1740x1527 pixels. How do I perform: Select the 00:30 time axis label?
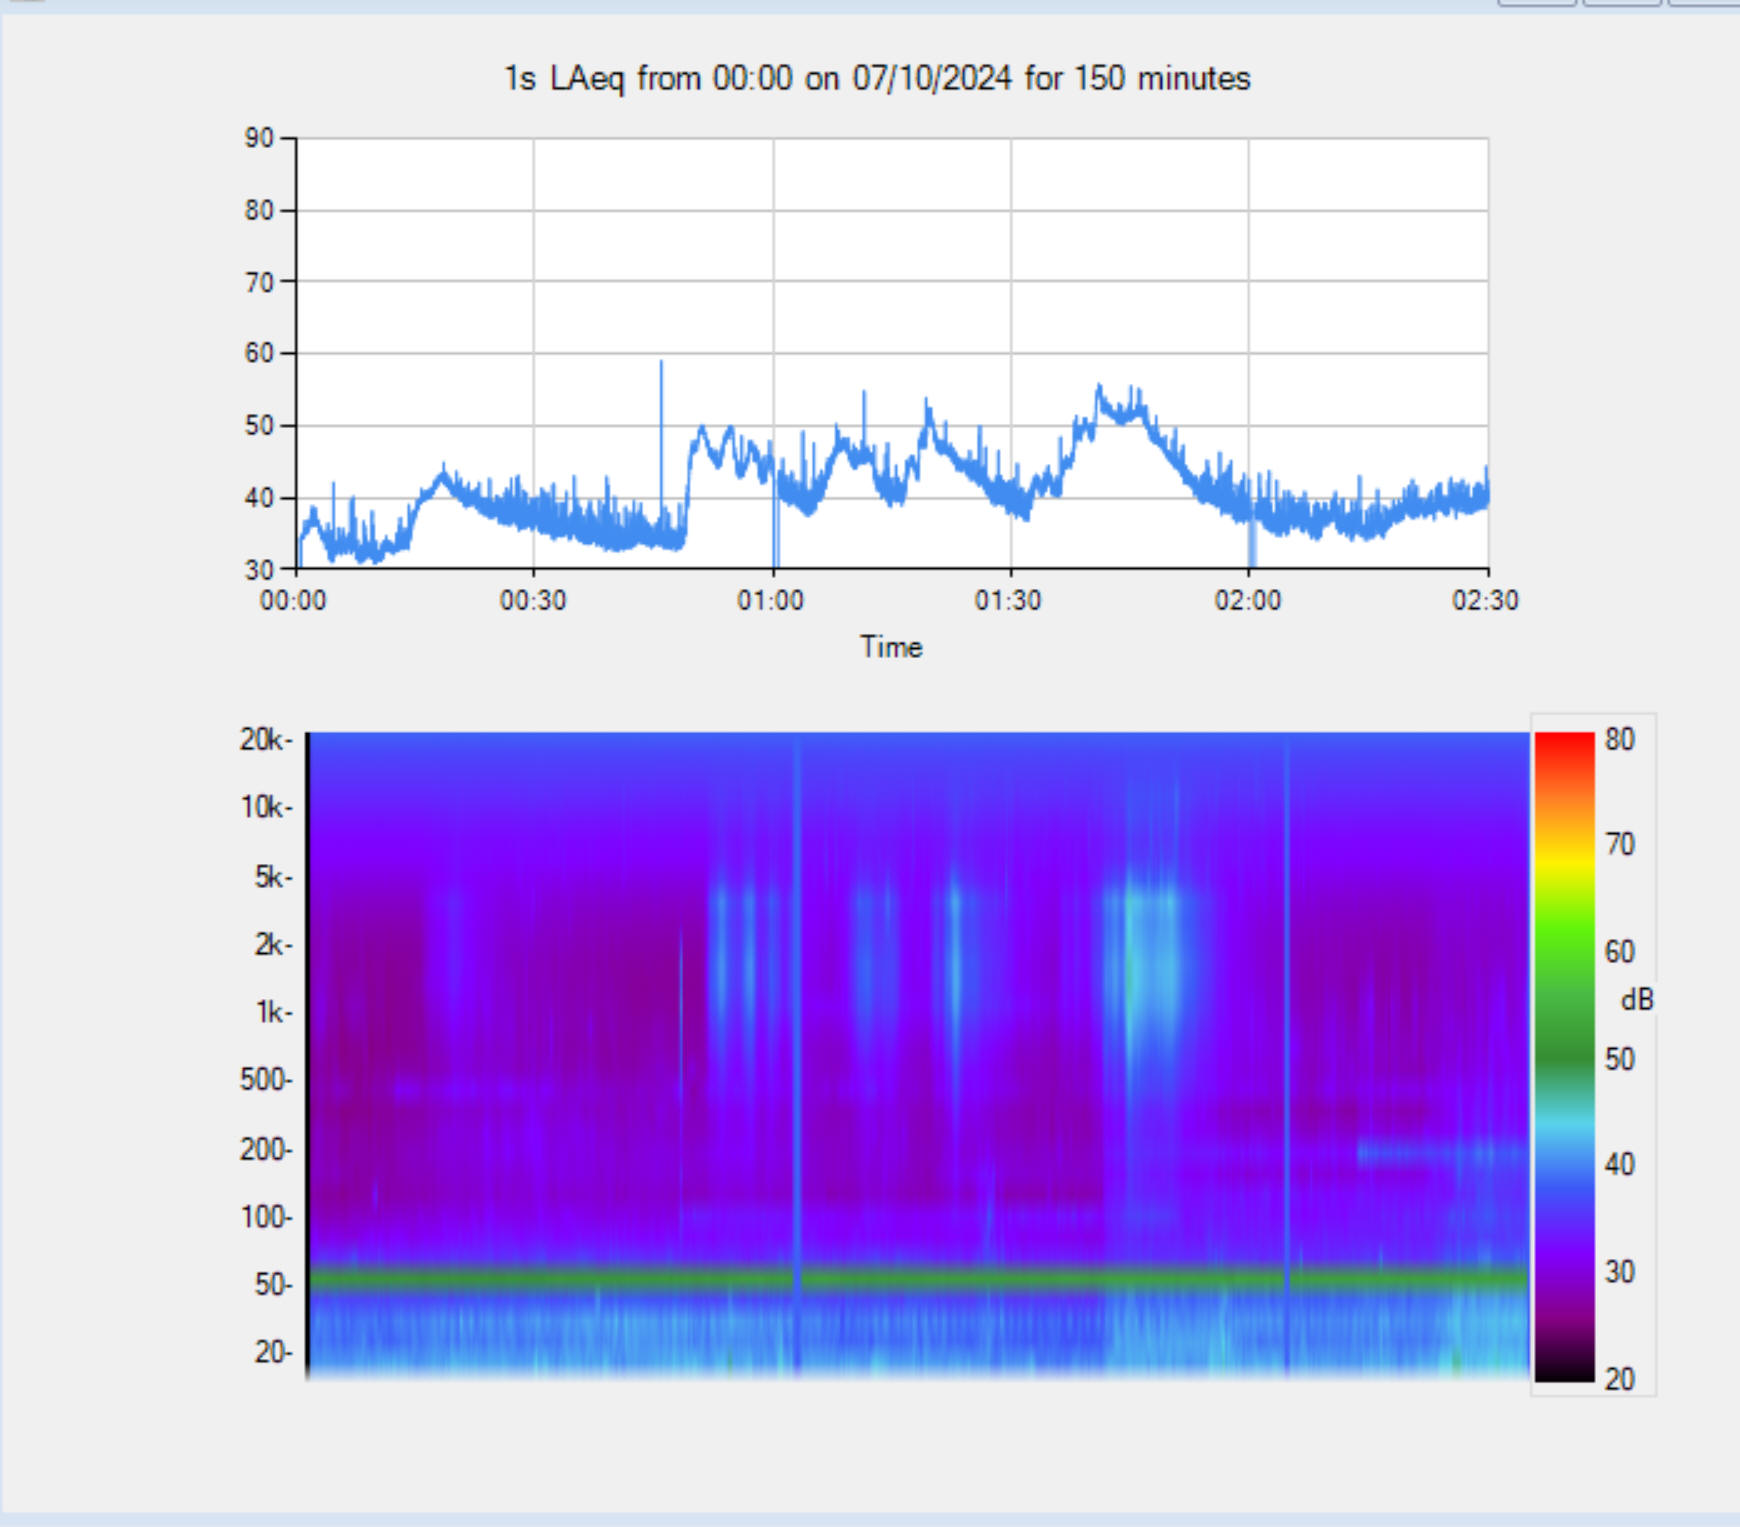coord(533,600)
